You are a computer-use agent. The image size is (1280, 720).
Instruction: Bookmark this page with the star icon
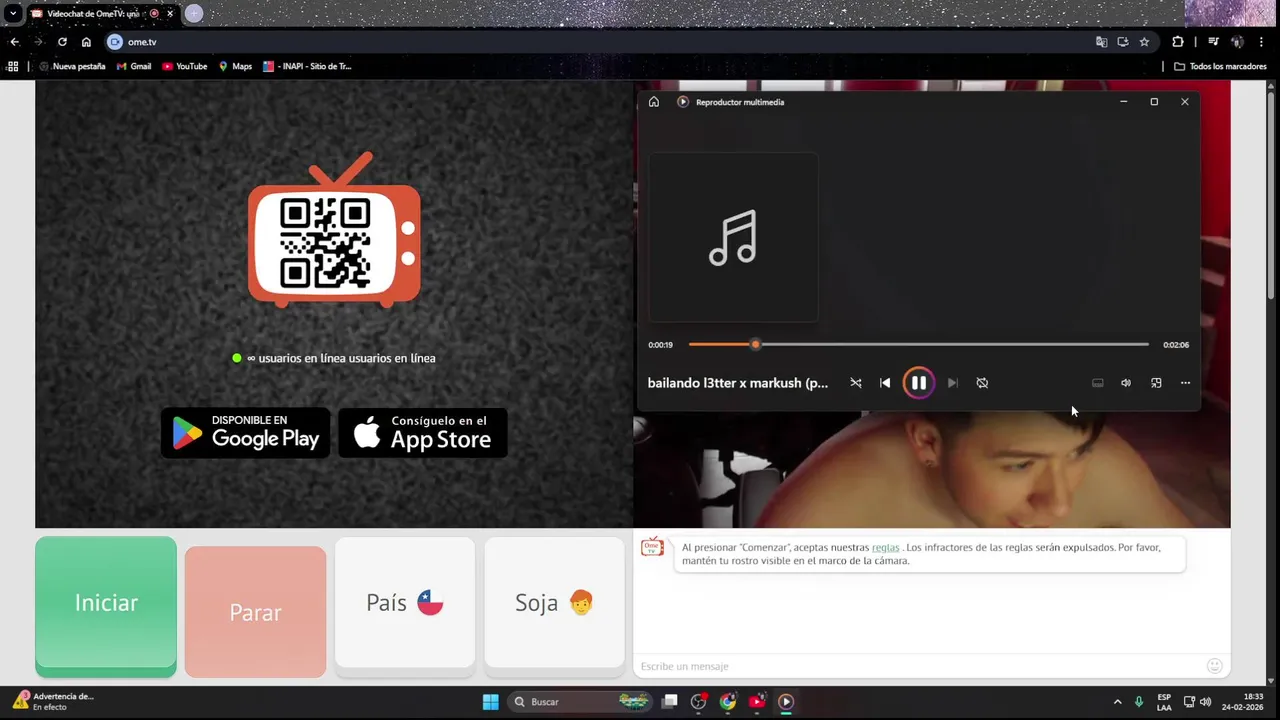point(1144,42)
